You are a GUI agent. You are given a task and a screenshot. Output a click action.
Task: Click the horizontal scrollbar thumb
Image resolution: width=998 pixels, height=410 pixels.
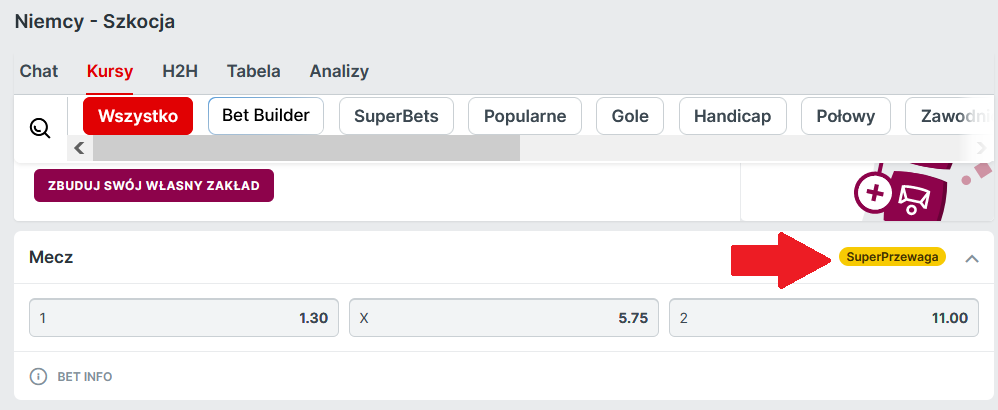tap(306, 148)
